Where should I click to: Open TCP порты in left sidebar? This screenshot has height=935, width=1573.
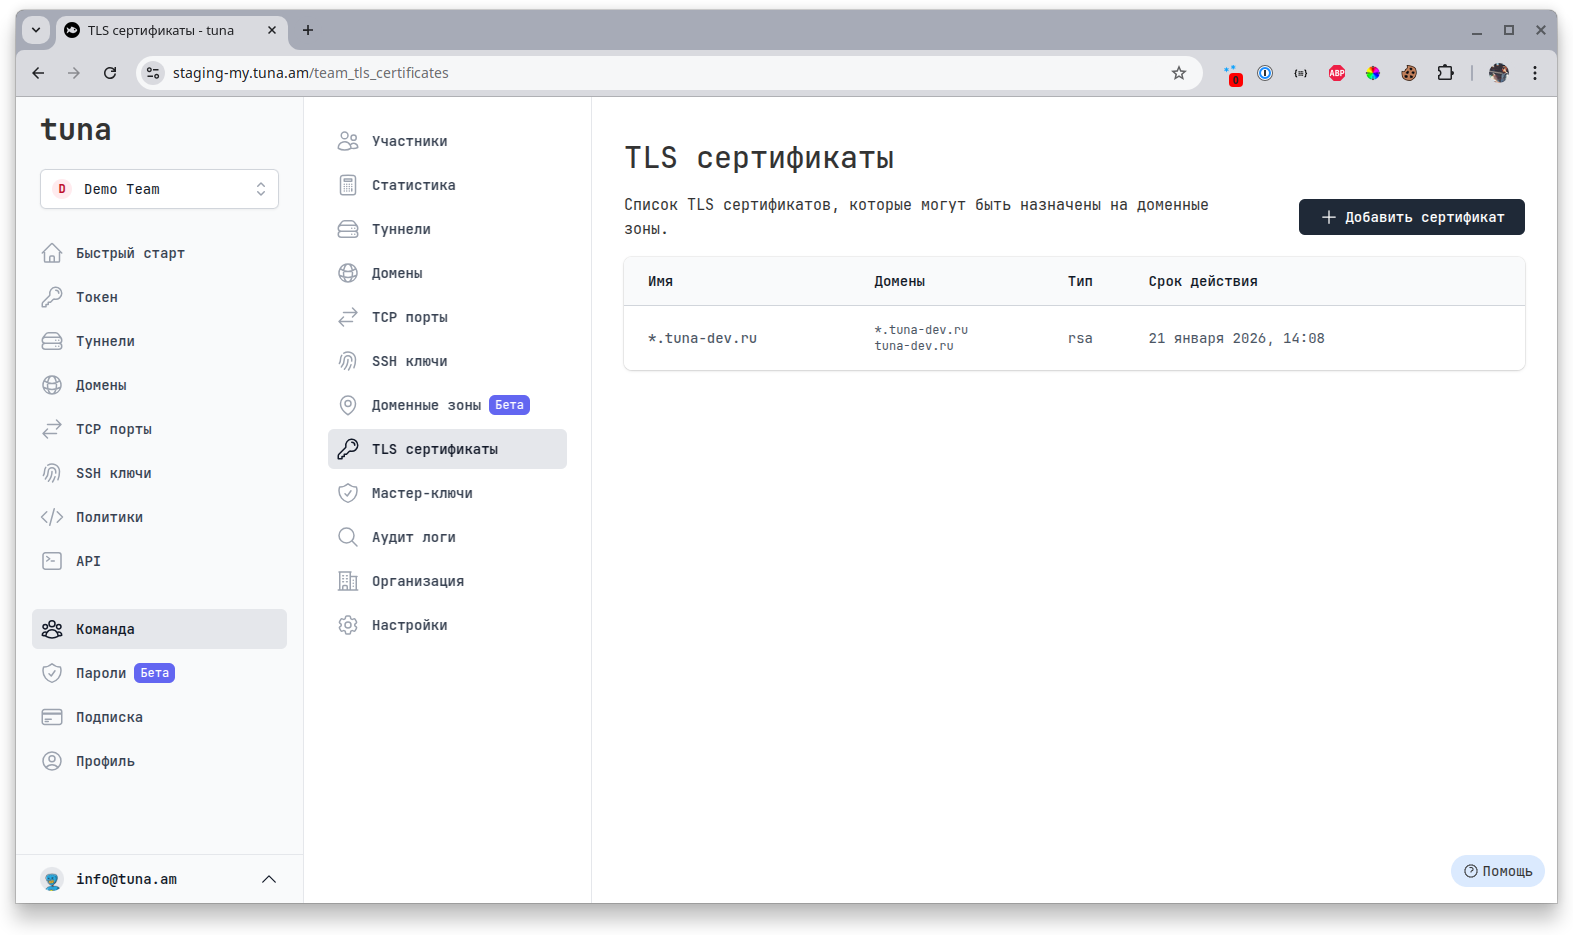(x=159, y=429)
